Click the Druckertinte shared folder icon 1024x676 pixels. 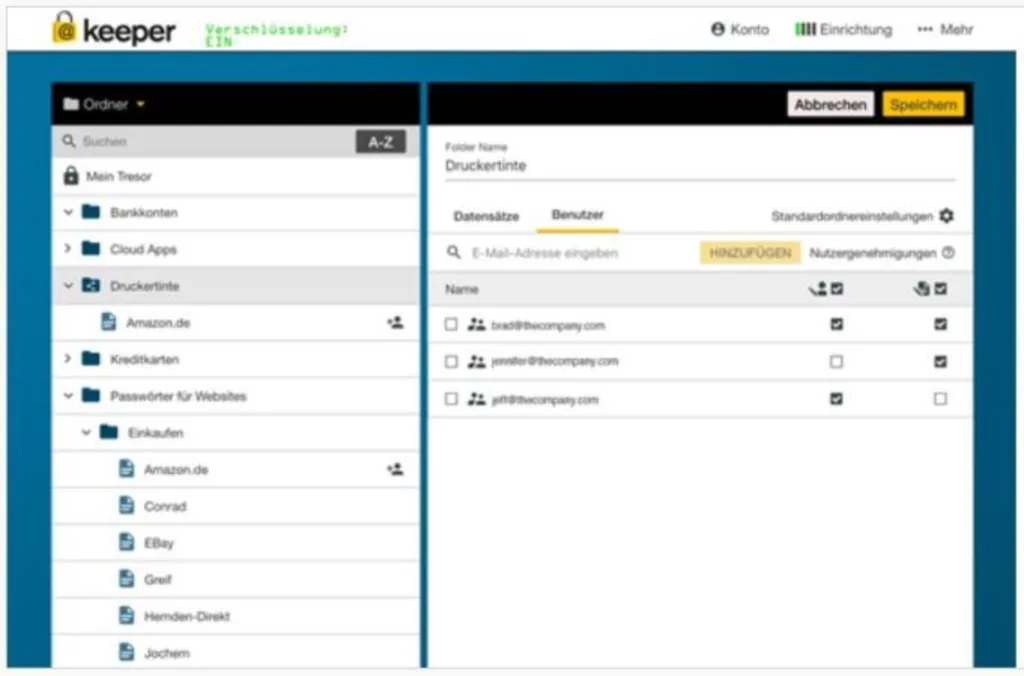[91, 285]
